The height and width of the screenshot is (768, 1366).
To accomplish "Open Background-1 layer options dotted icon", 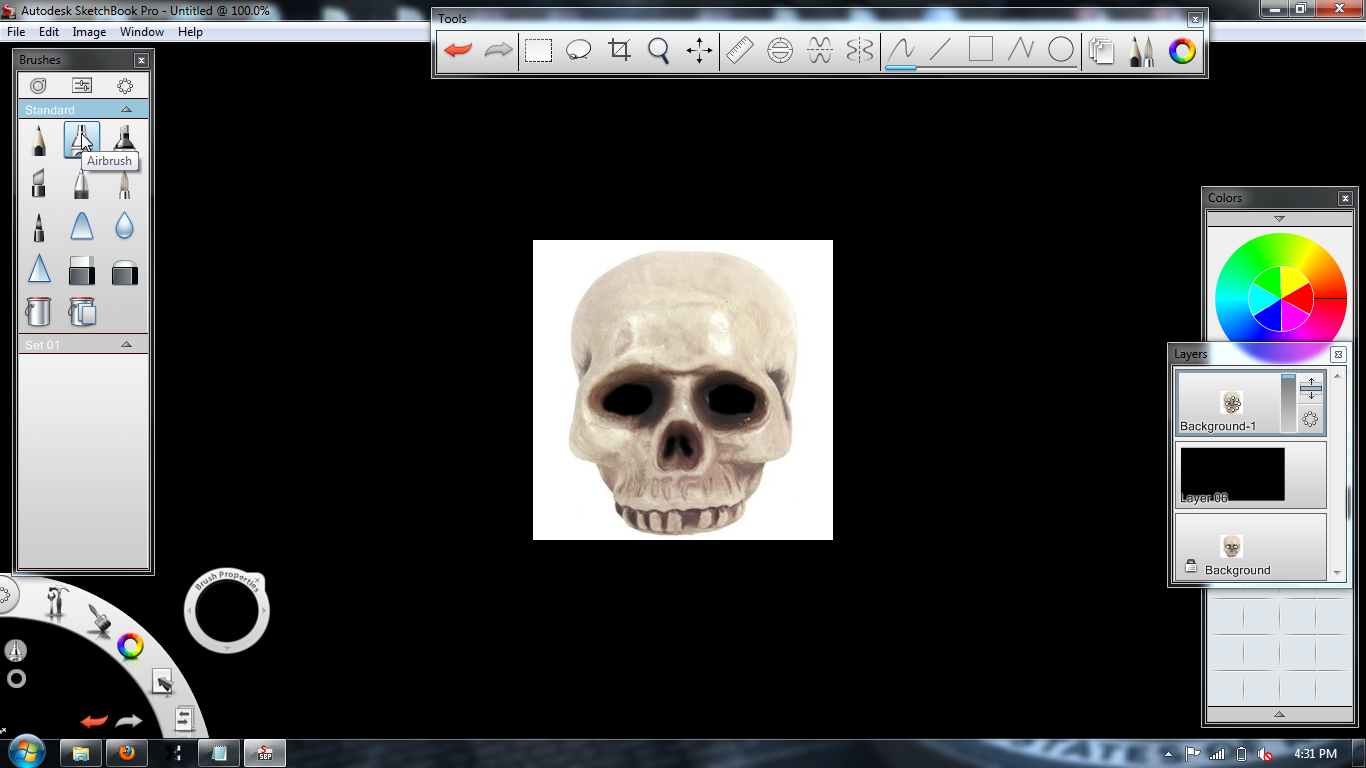I will [x=1311, y=420].
